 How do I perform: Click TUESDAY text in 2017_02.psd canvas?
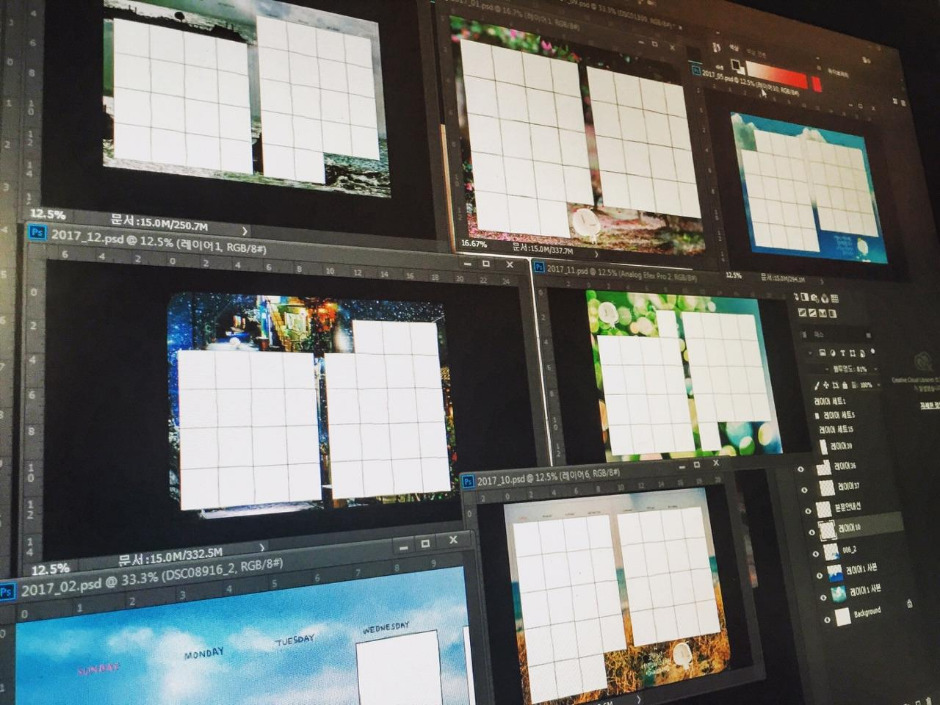coord(294,640)
